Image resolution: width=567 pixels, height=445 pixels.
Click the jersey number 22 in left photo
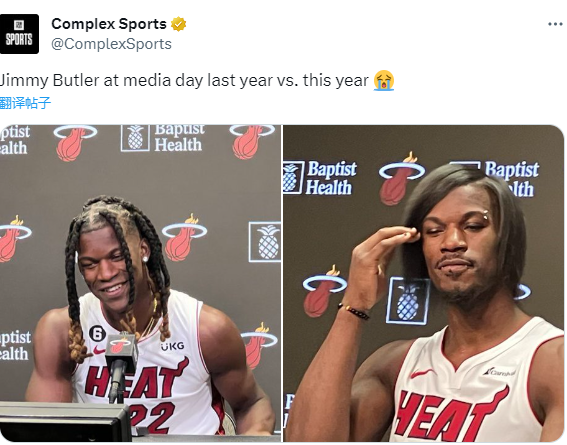click(153, 416)
